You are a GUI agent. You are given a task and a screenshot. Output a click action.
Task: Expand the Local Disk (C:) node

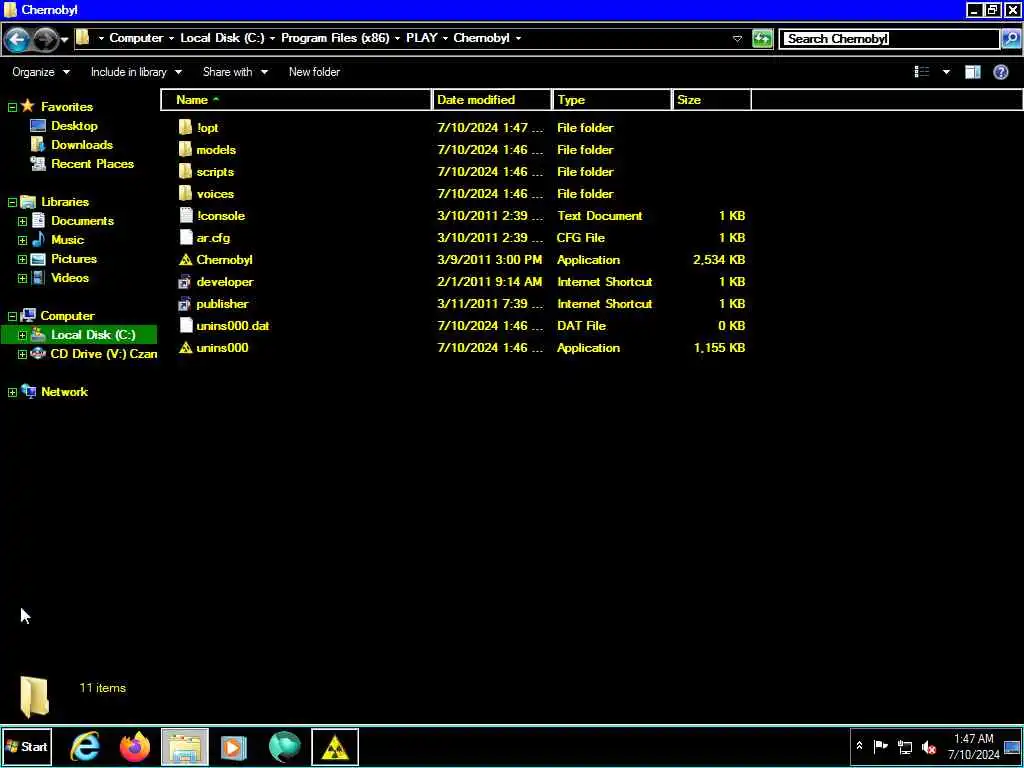pyautogui.click(x=22, y=335)
